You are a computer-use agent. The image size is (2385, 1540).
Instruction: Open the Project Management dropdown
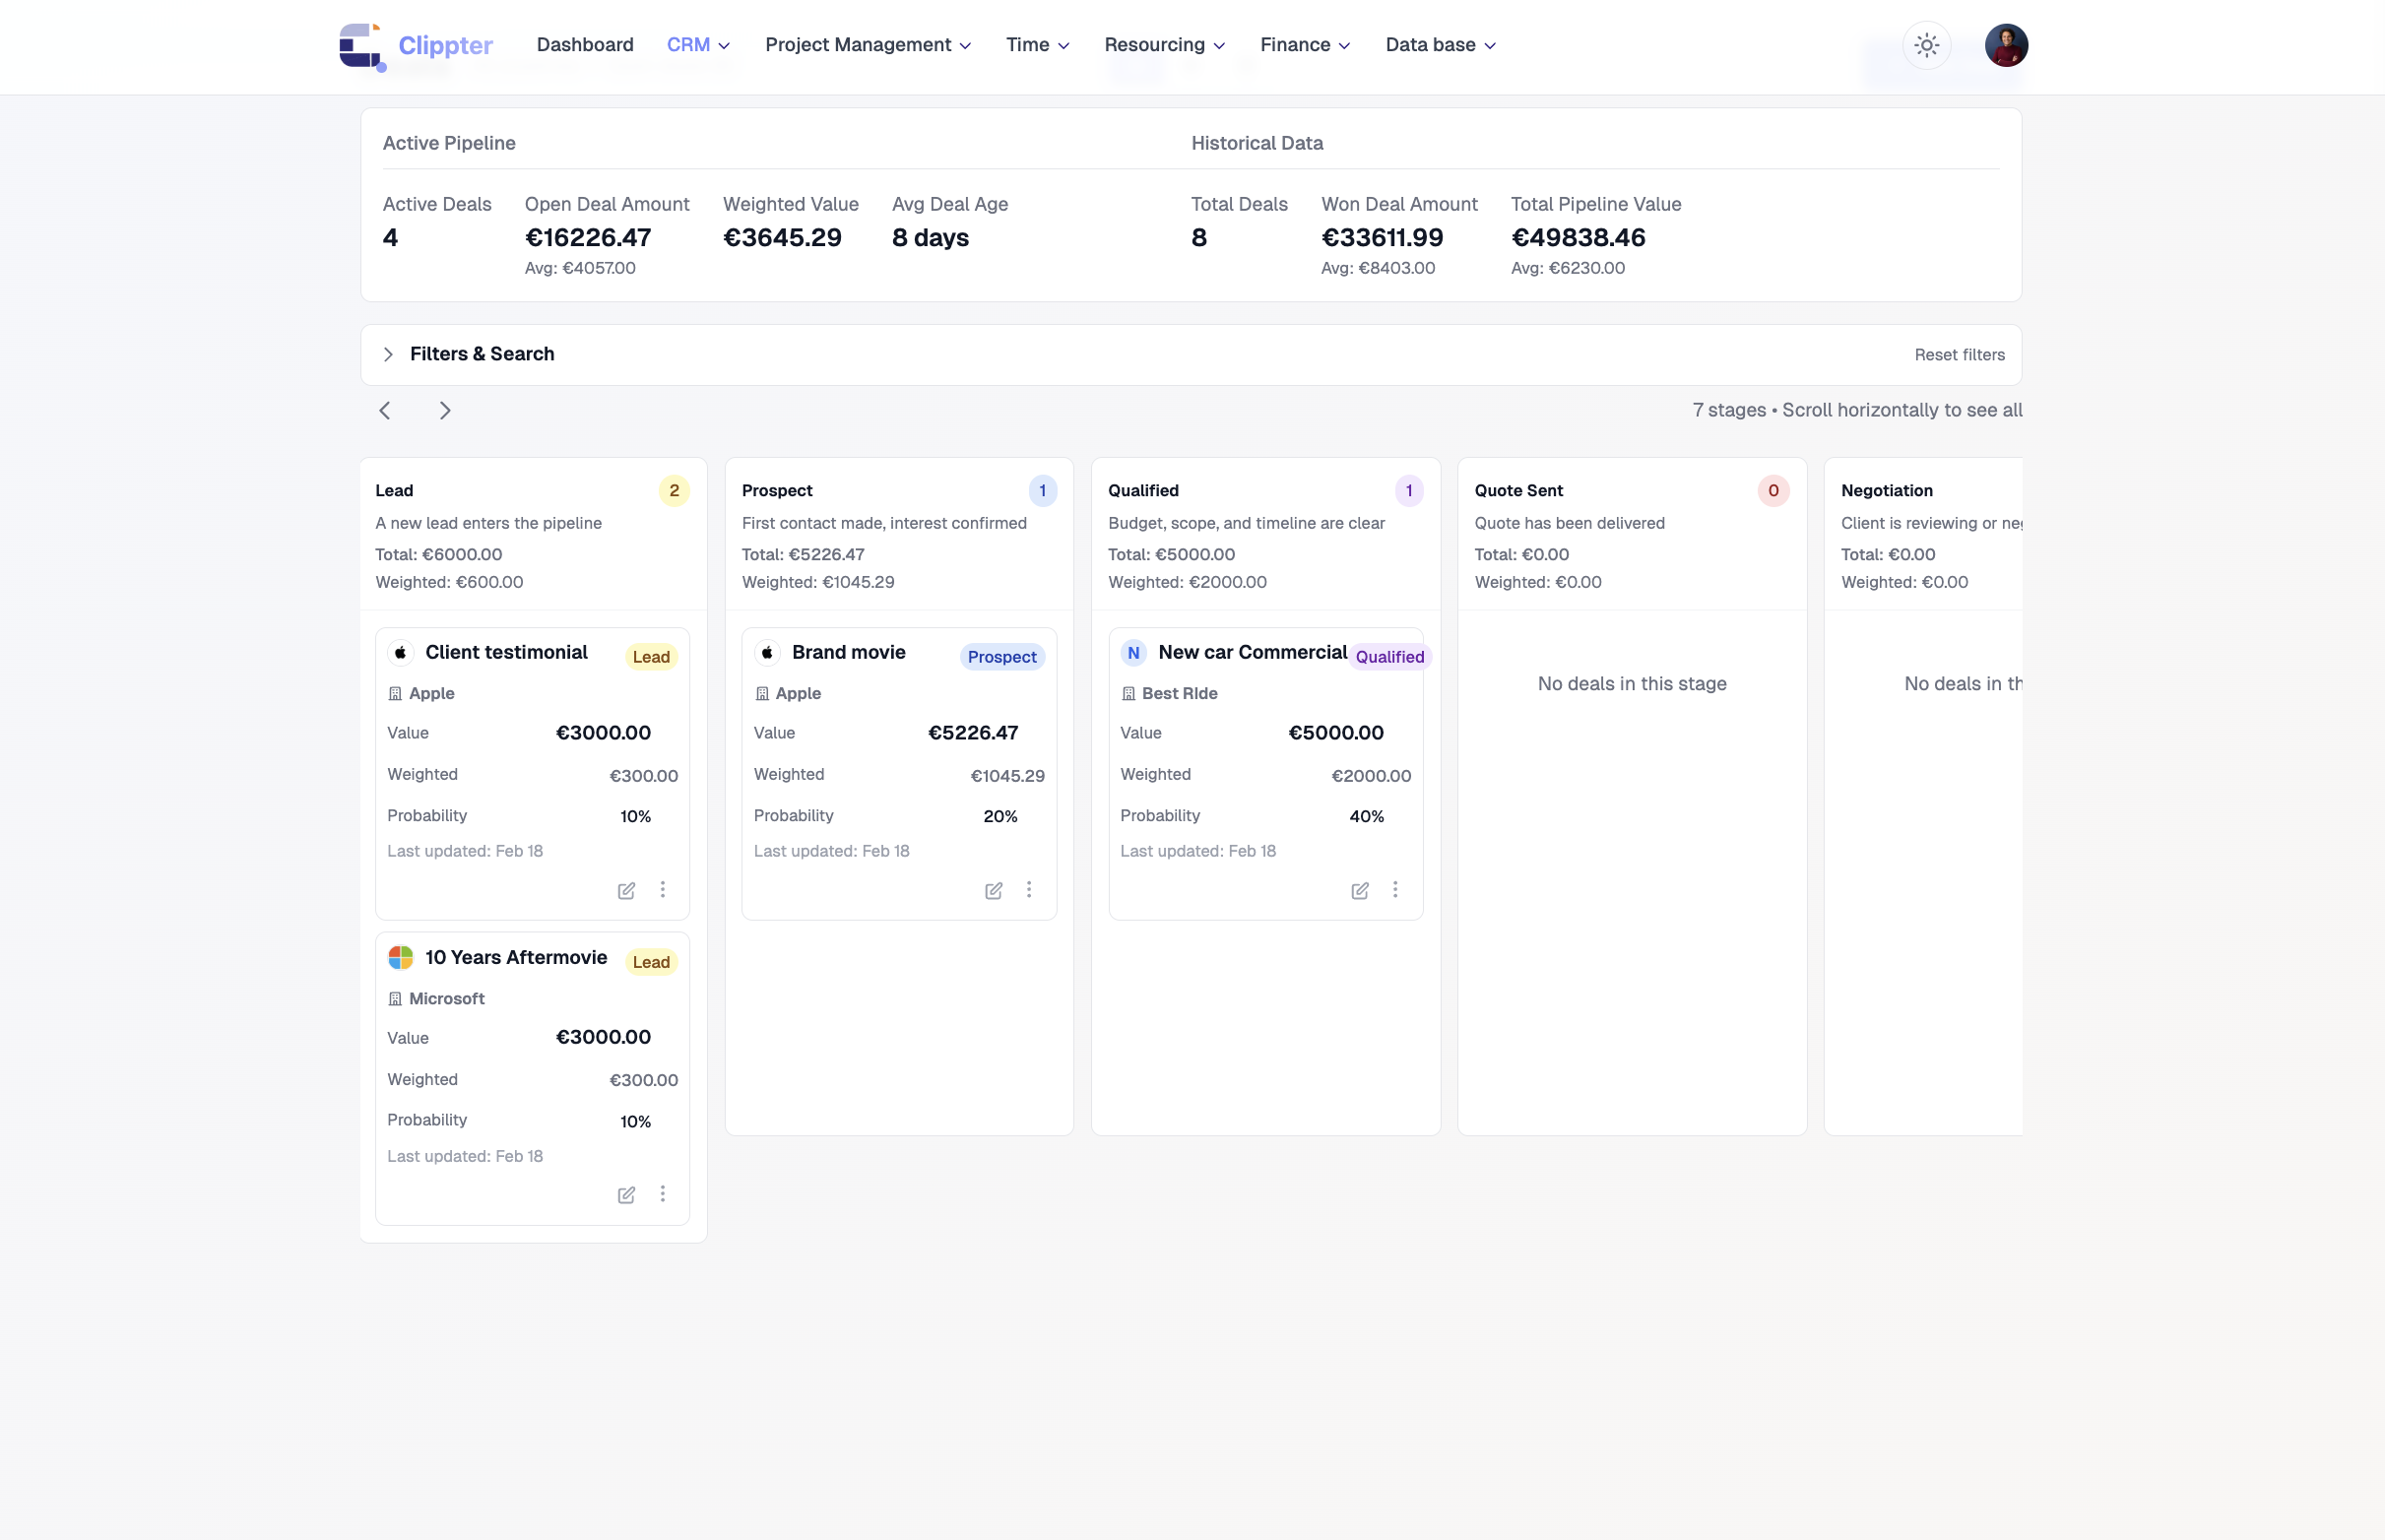pyautogui.click(x=867, y=45)
